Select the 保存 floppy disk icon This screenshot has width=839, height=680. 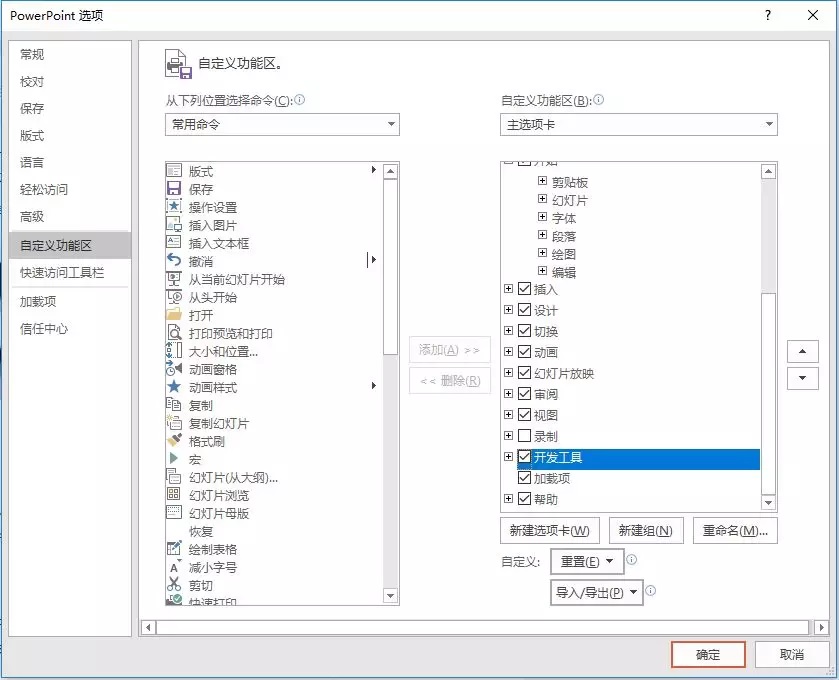174,188
